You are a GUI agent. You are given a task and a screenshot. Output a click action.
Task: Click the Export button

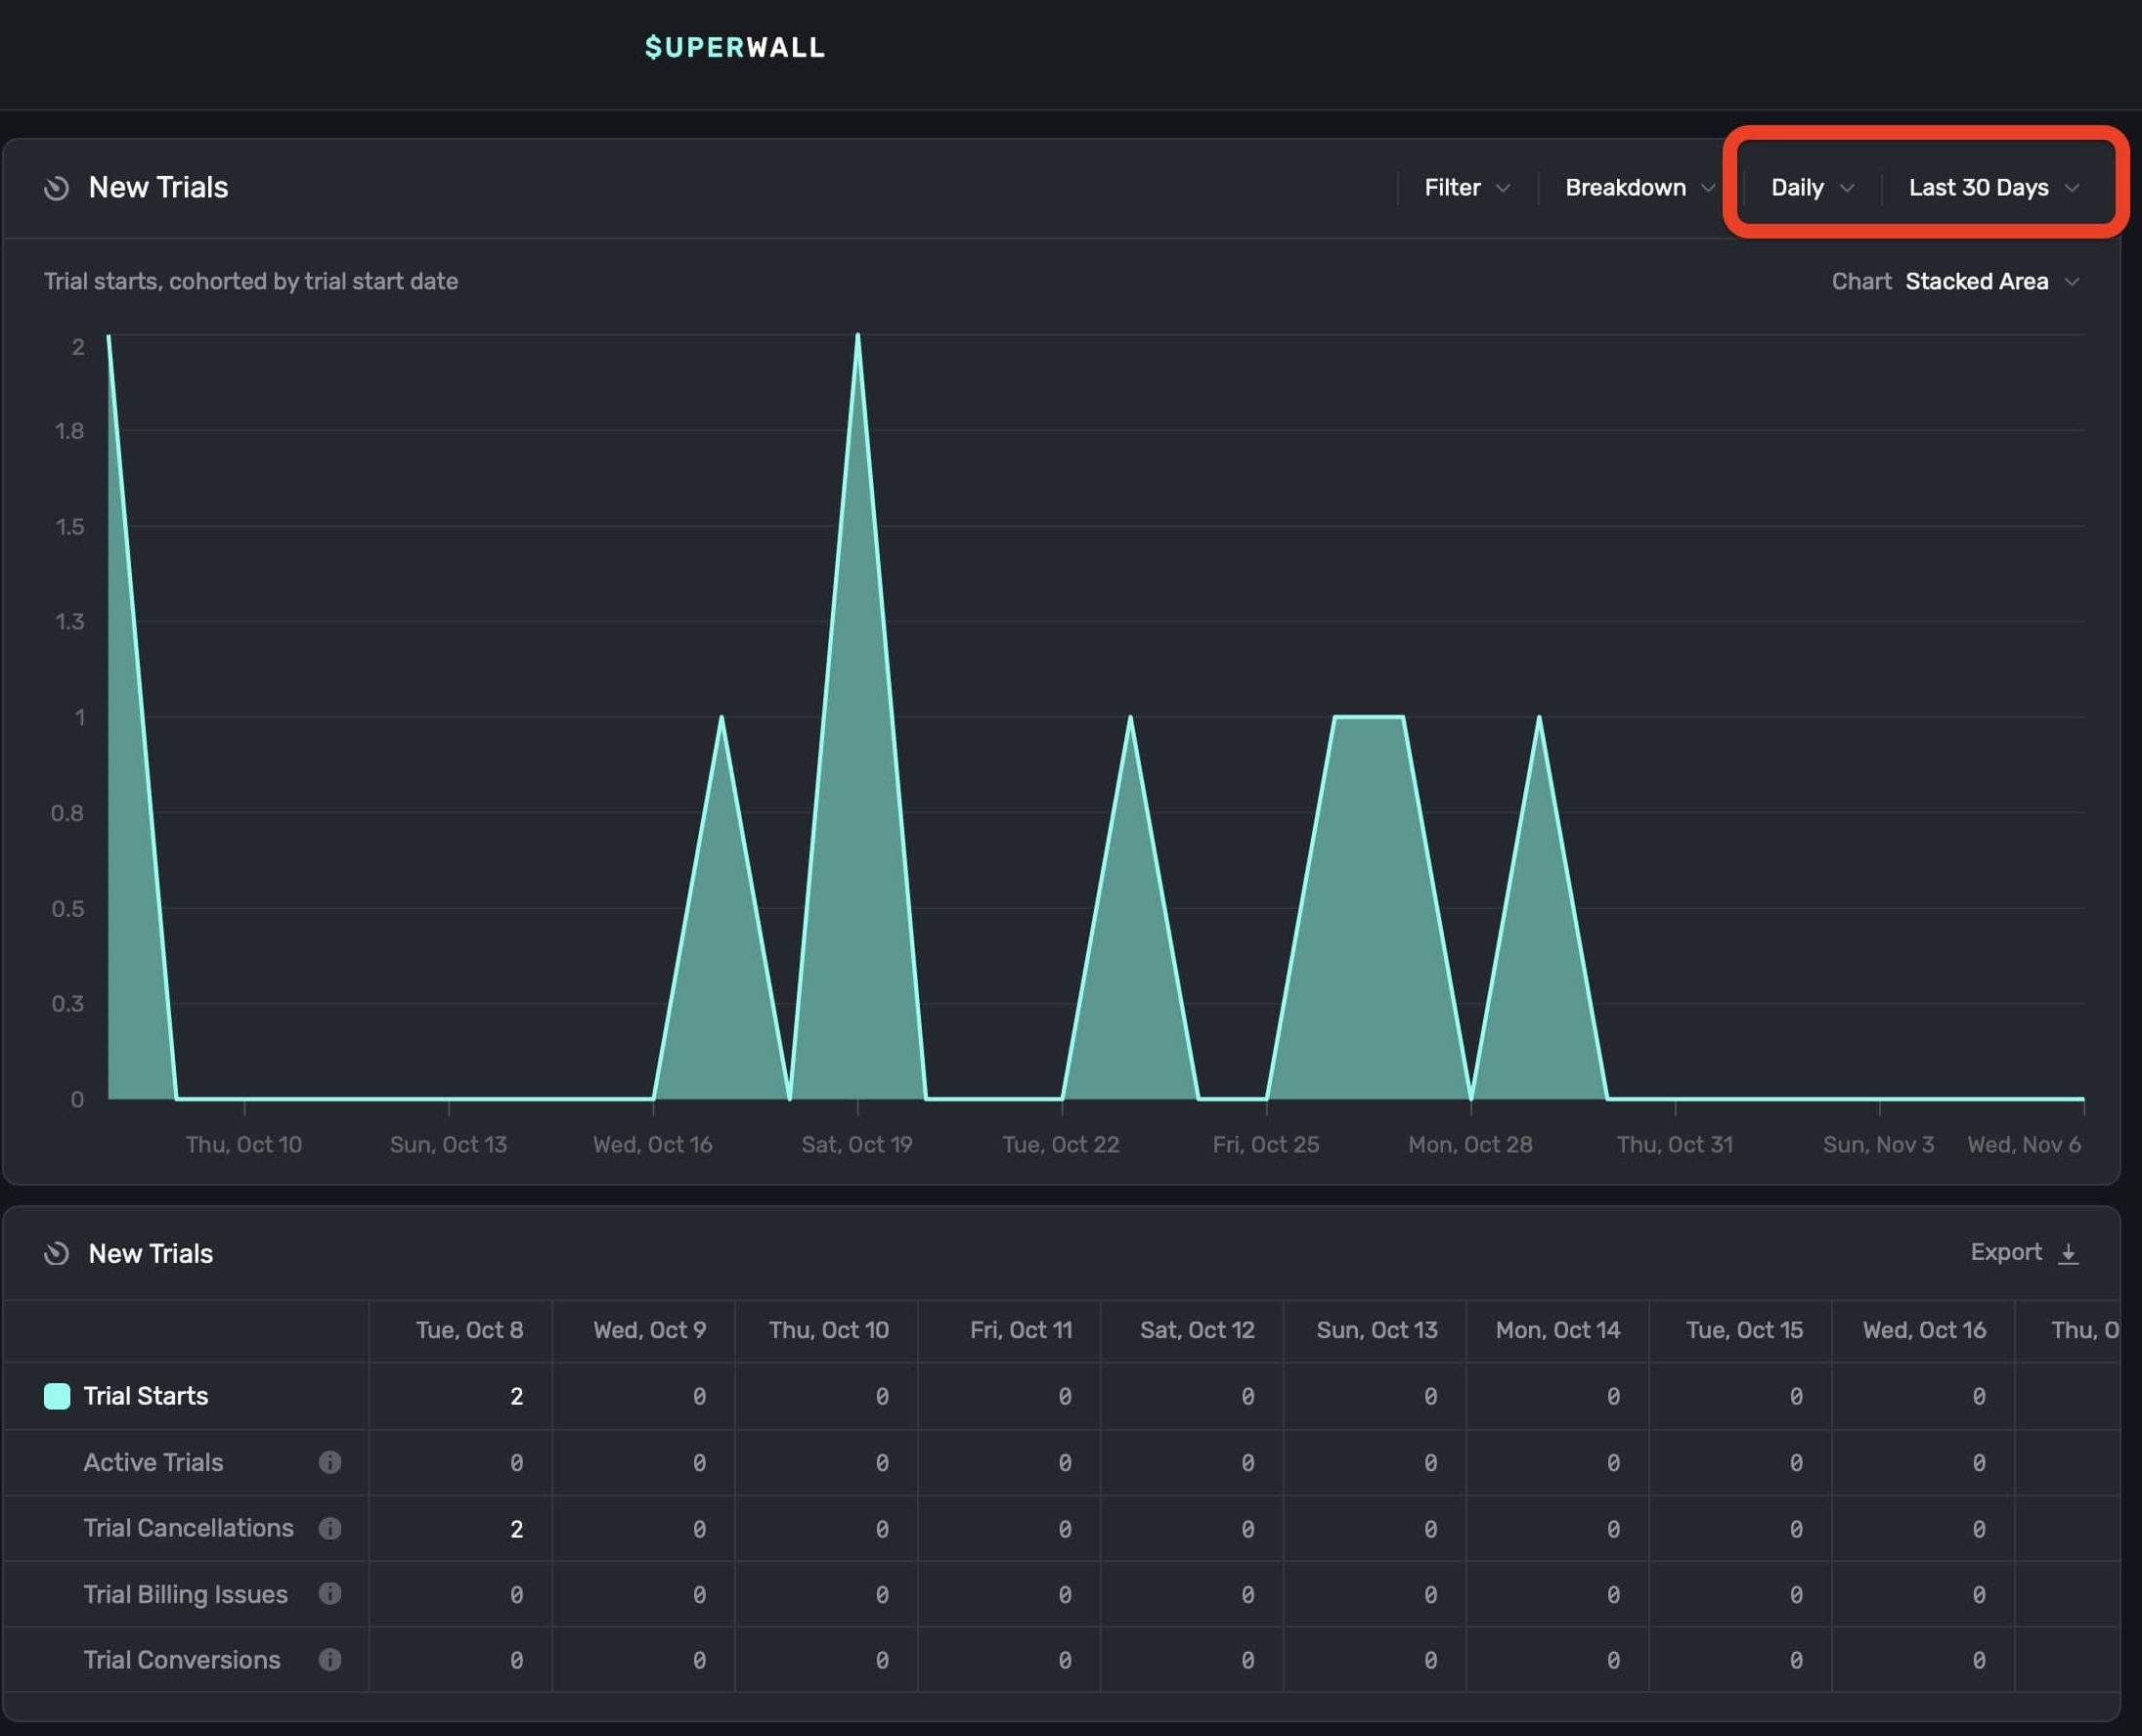[2006, 1252]
